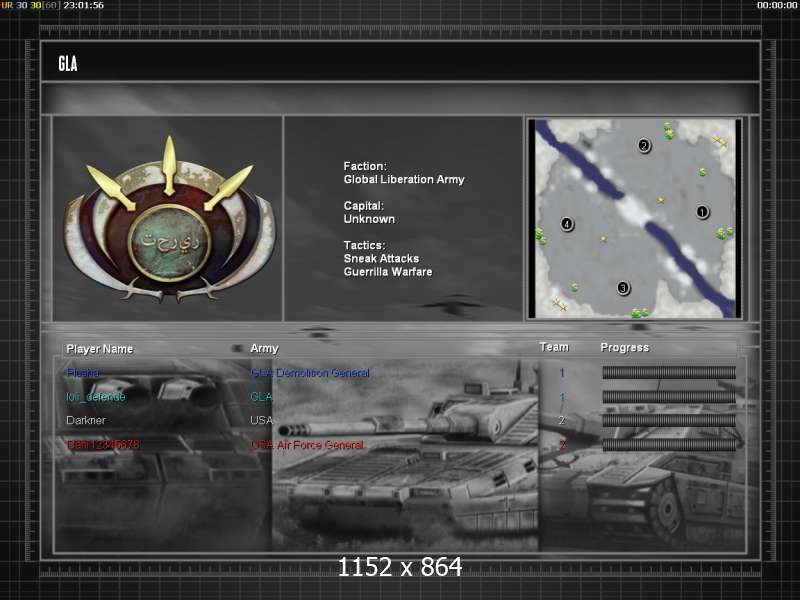Click the progress bar in the lol_defende row
This screenshot has height=600, width=800.
669,396
